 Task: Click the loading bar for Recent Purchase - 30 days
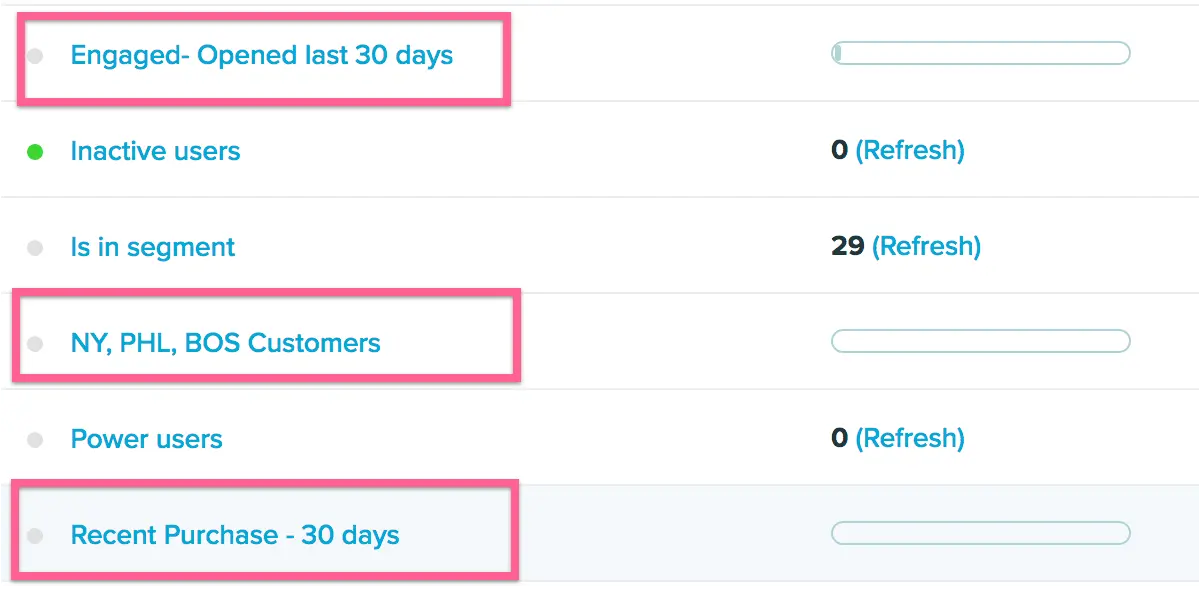(x=980, y=533)
